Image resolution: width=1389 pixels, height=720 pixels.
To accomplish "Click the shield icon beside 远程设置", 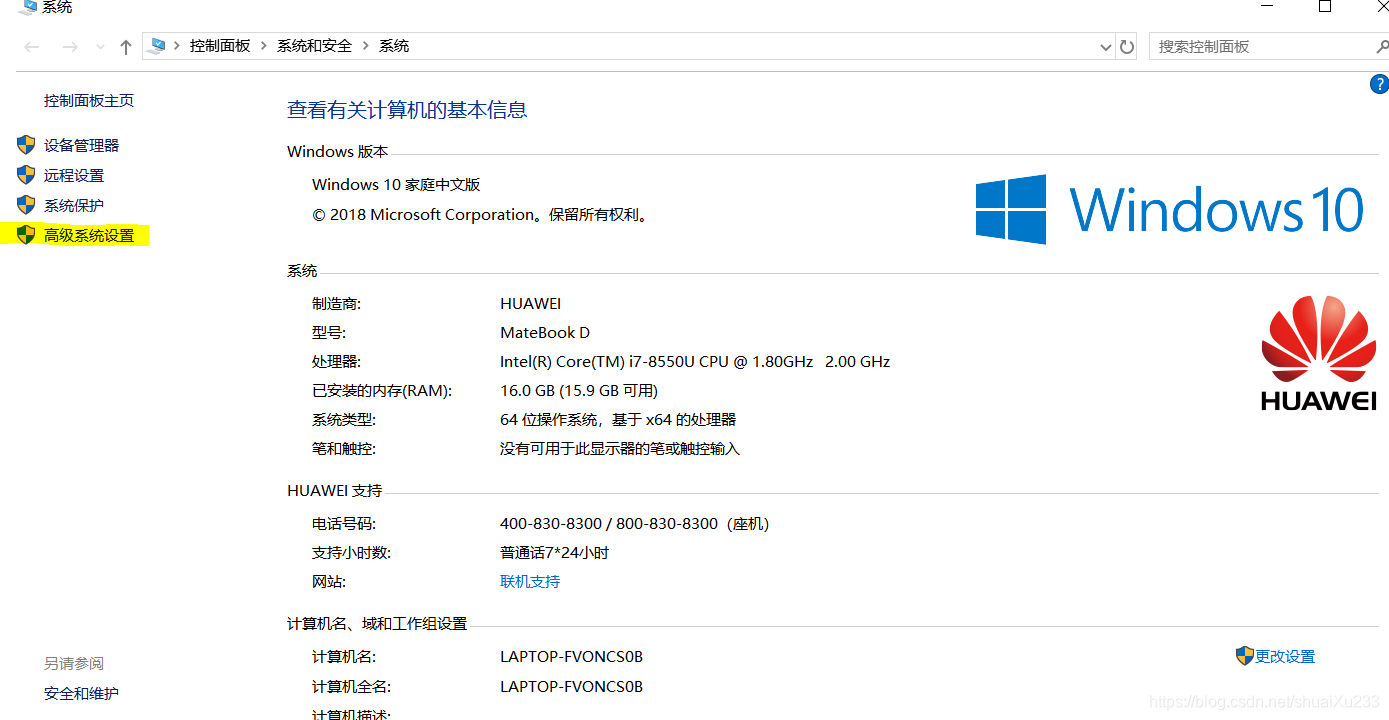I will pos(26,175).
